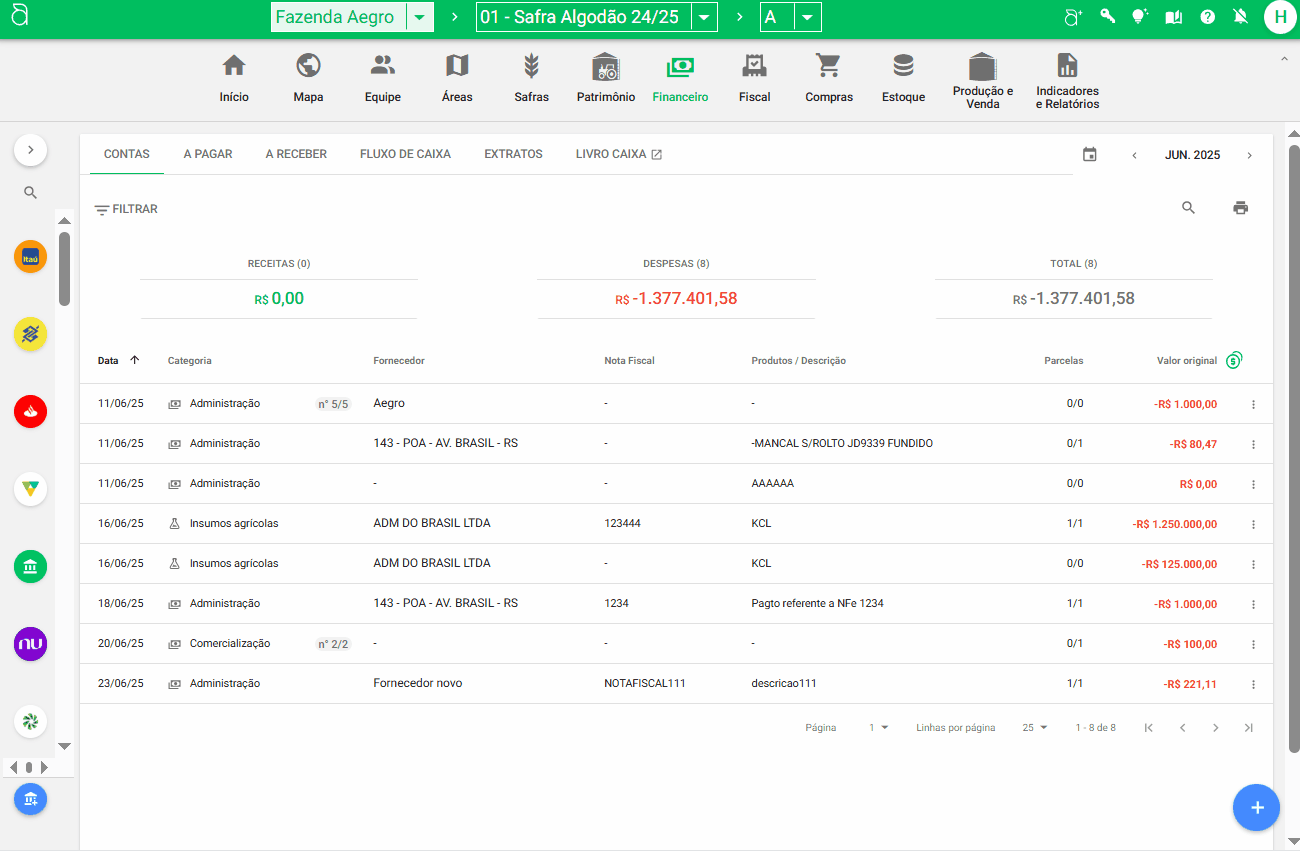Select the Itaú bank account icon
The width and height of the screenshot is (1300, 851).
click(x=30, y=256)
